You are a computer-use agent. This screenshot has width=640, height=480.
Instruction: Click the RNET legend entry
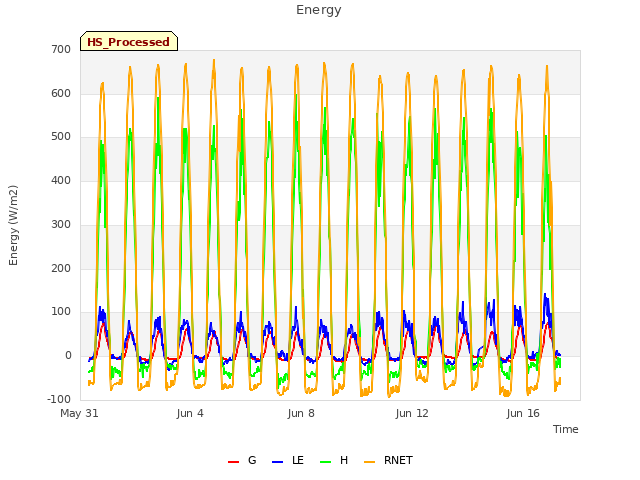(x=388, y=460)
